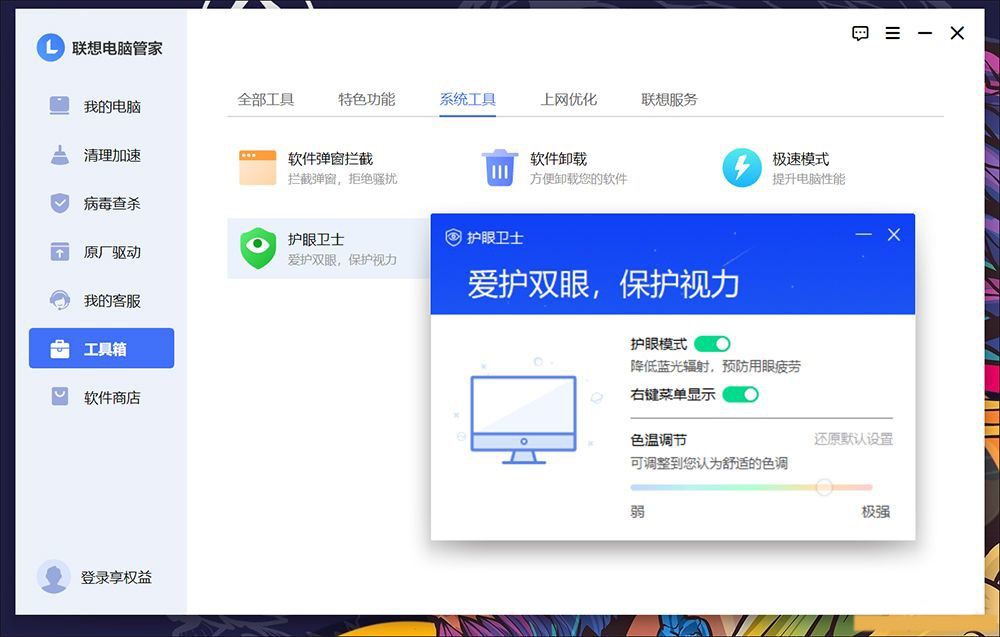Image resolution: width=1000 pixels, height=637 pixels.
Task: Click 还原默认设置 link
Action: click(853, 439)
